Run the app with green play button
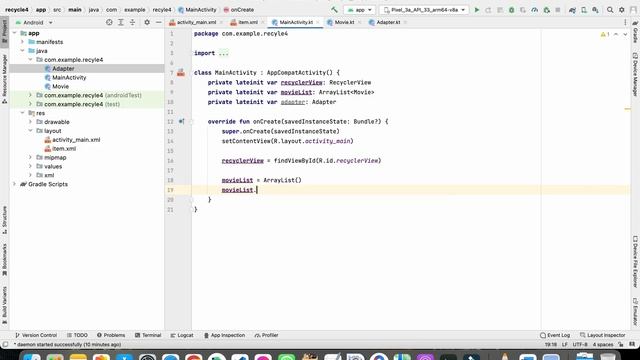Screen dimensions: 640x360 [476, 9]
